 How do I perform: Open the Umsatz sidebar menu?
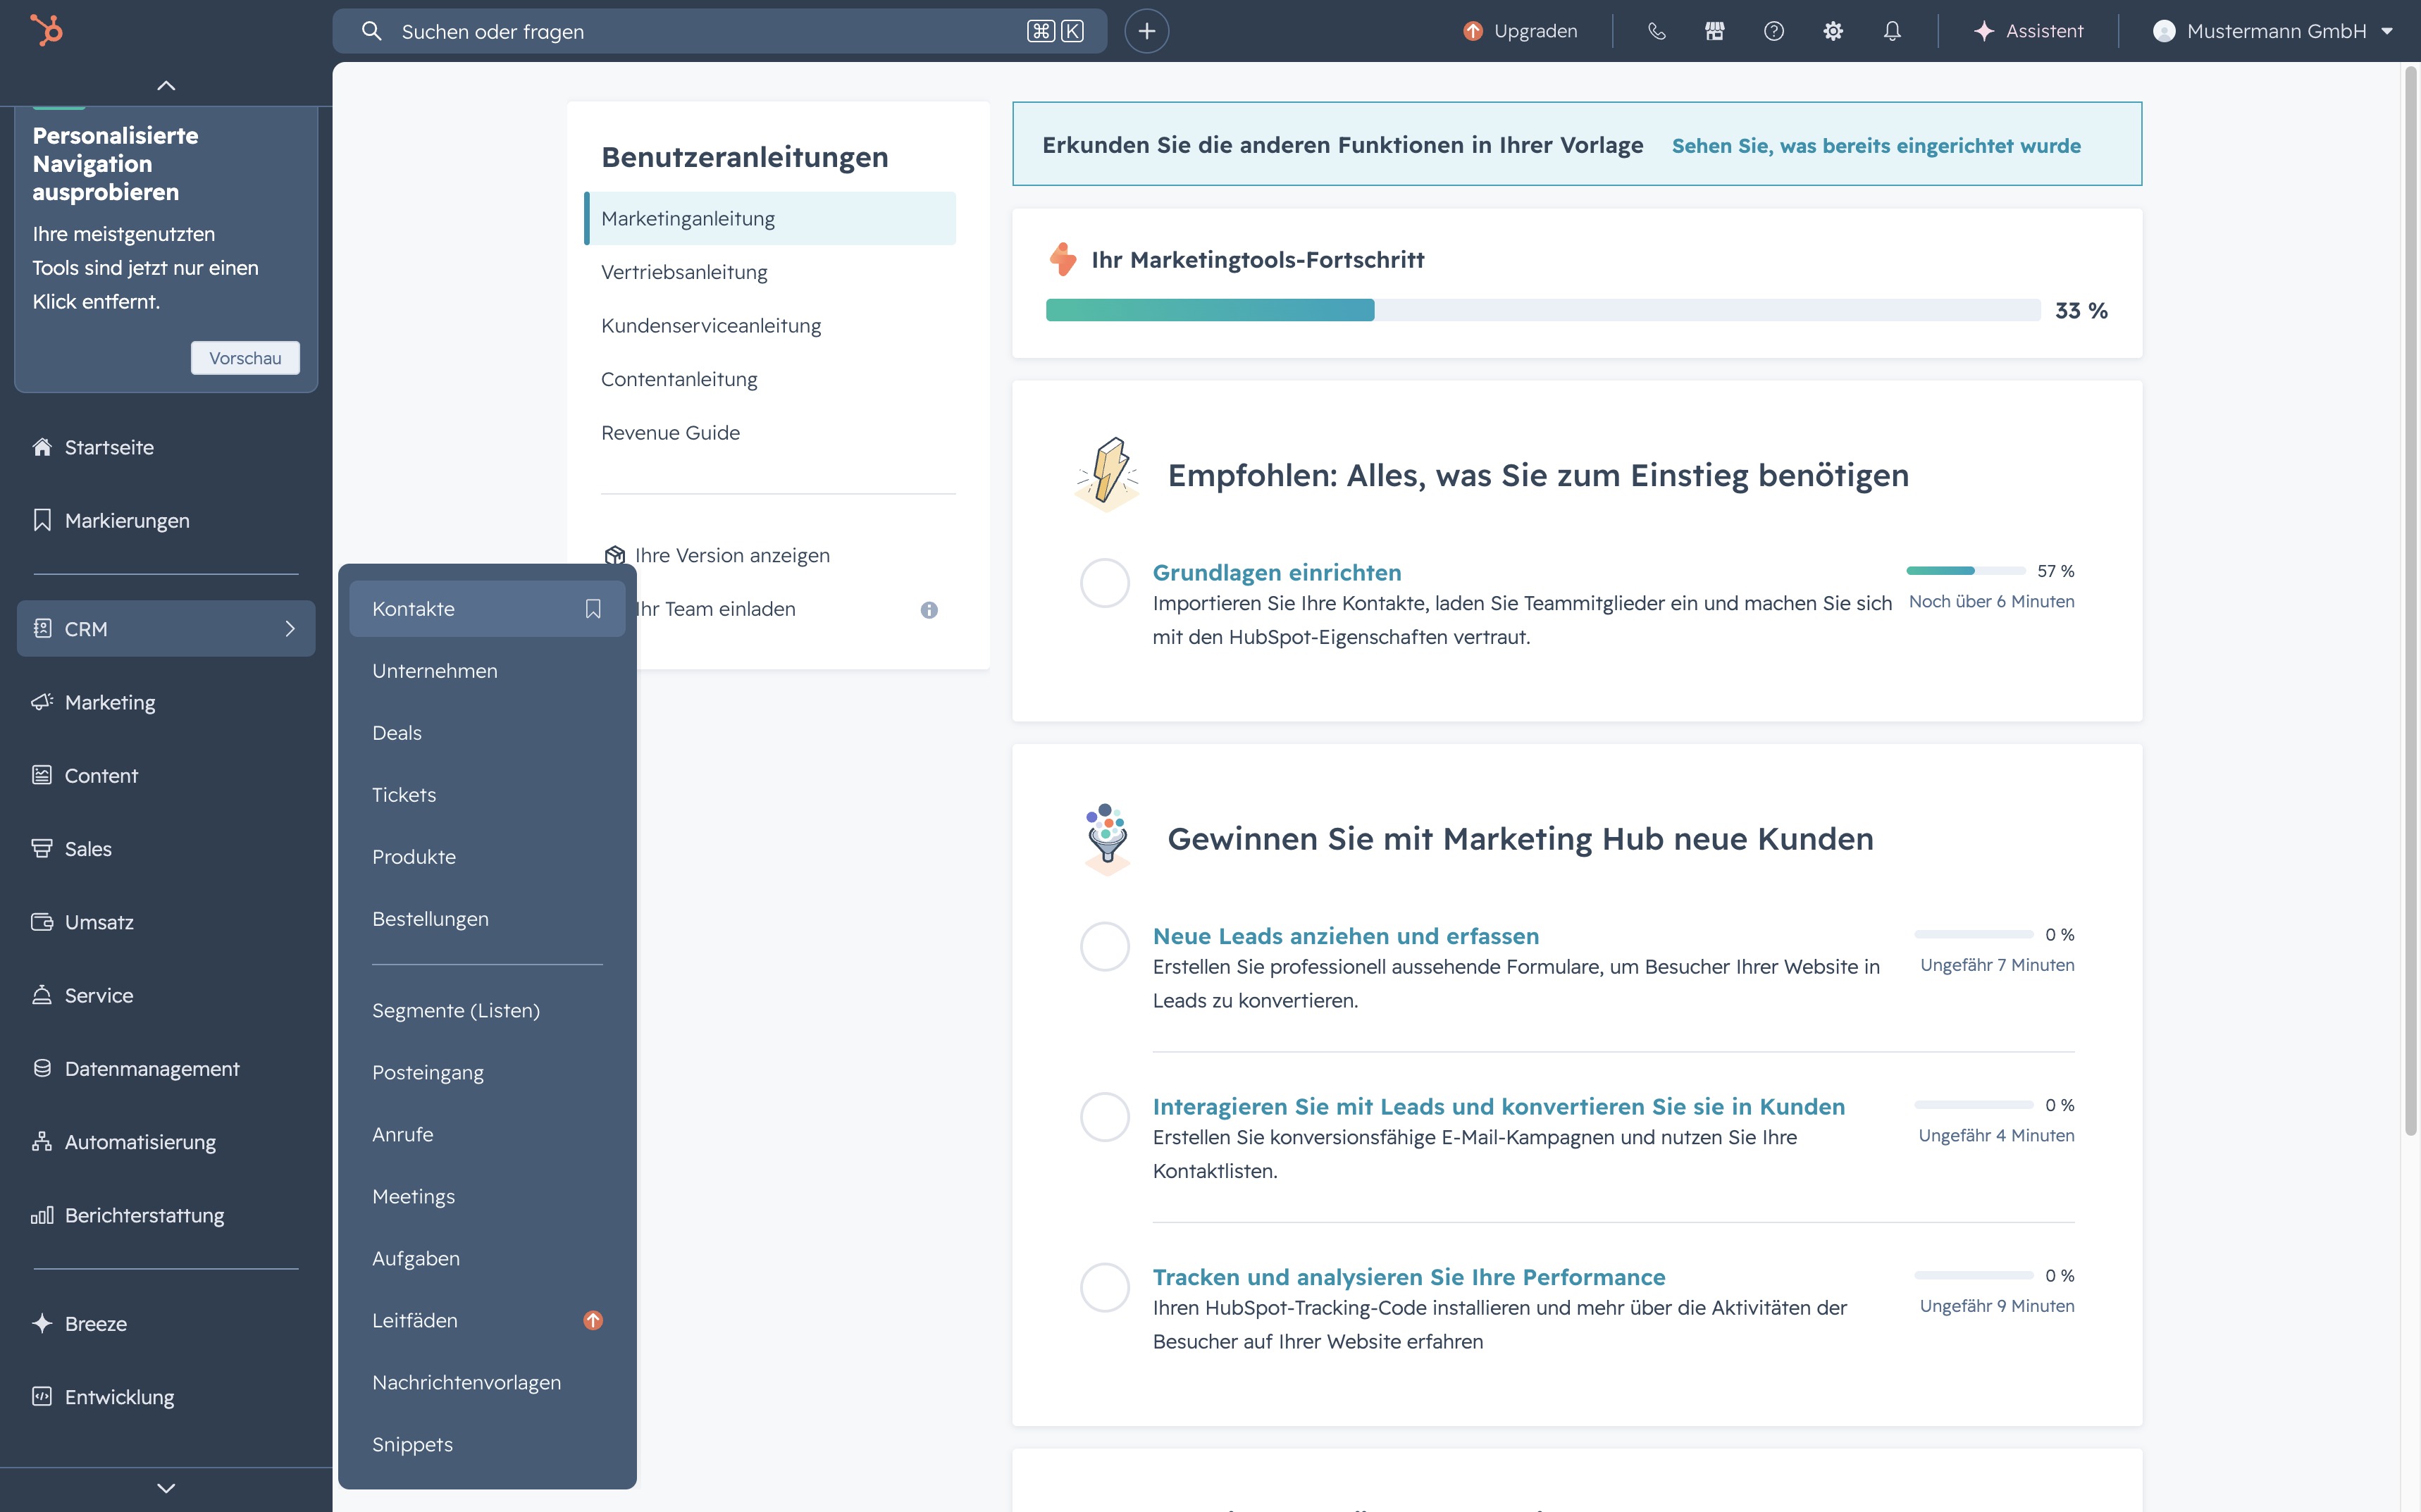166,922
